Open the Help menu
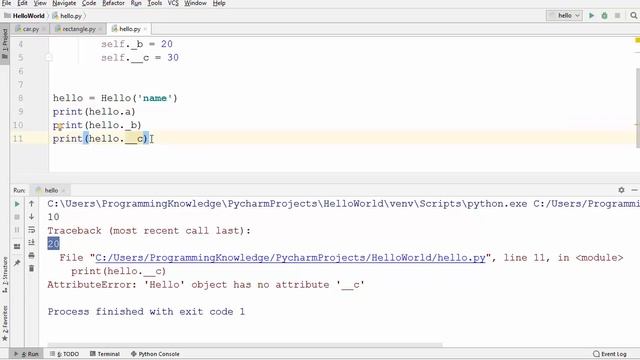The width and height of the screenshot is (640, 360). point(219,3)
